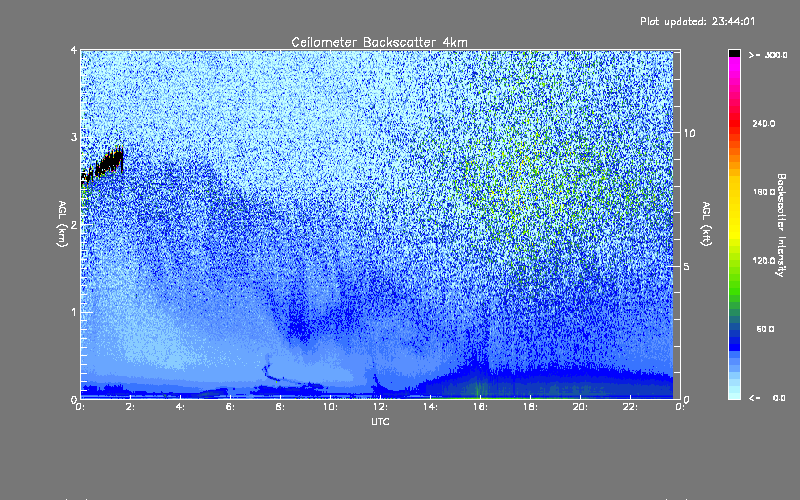
Task: Click the '5' label on the kft axis
Action: click(686, 266)
